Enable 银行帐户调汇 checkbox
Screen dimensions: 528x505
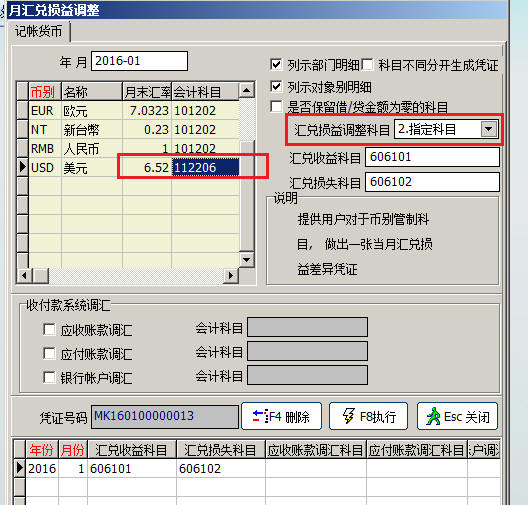pos(49,377)
